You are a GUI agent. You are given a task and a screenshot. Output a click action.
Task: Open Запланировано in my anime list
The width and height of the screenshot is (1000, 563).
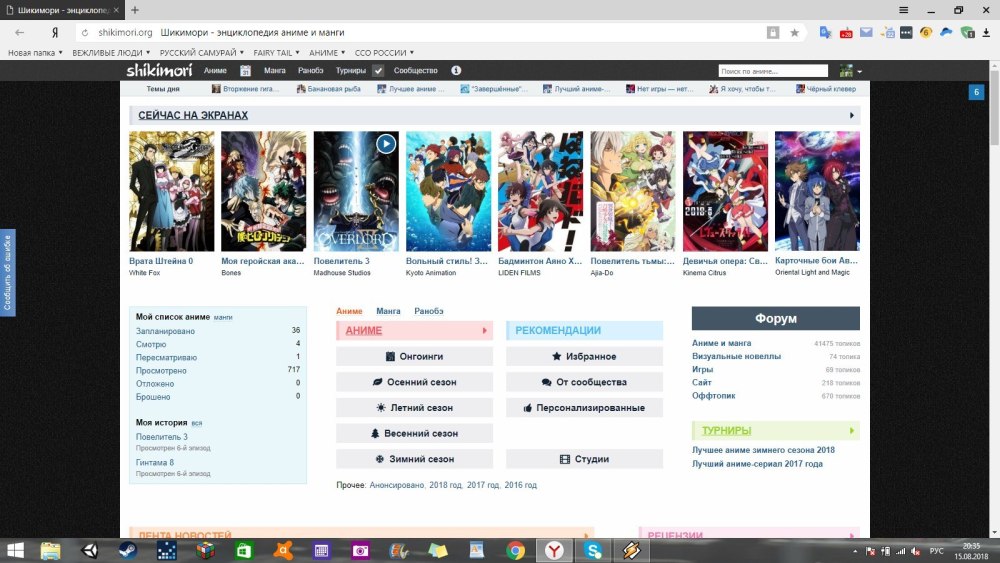coord(165,331)
